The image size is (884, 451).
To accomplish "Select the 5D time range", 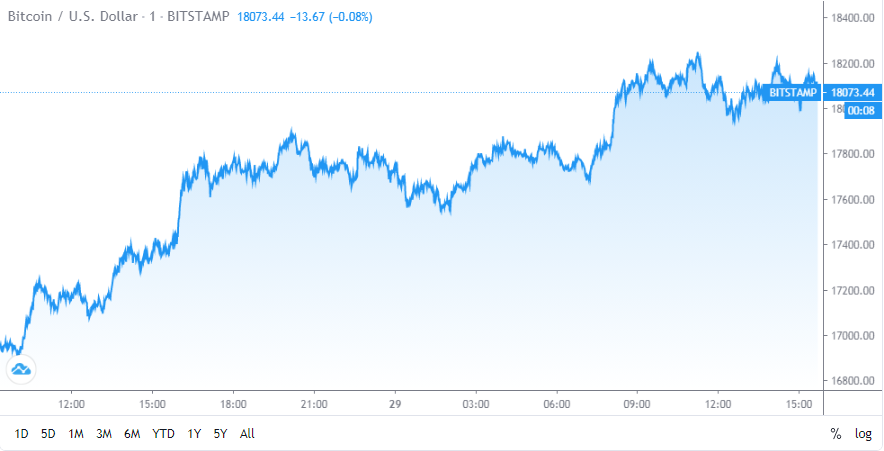I will 48,434.
